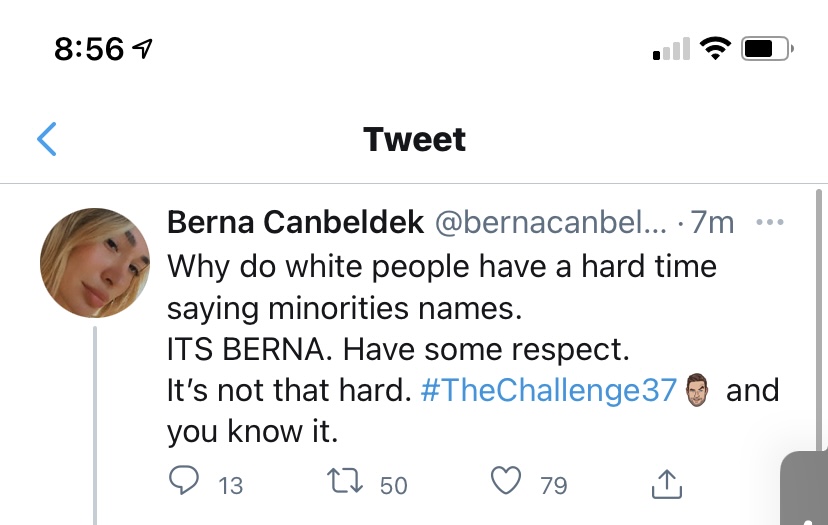Image resolution: width=828 pixels, height=525 pixels.
Task: Tap the battery indicator icon
Action: click(767, 49)
